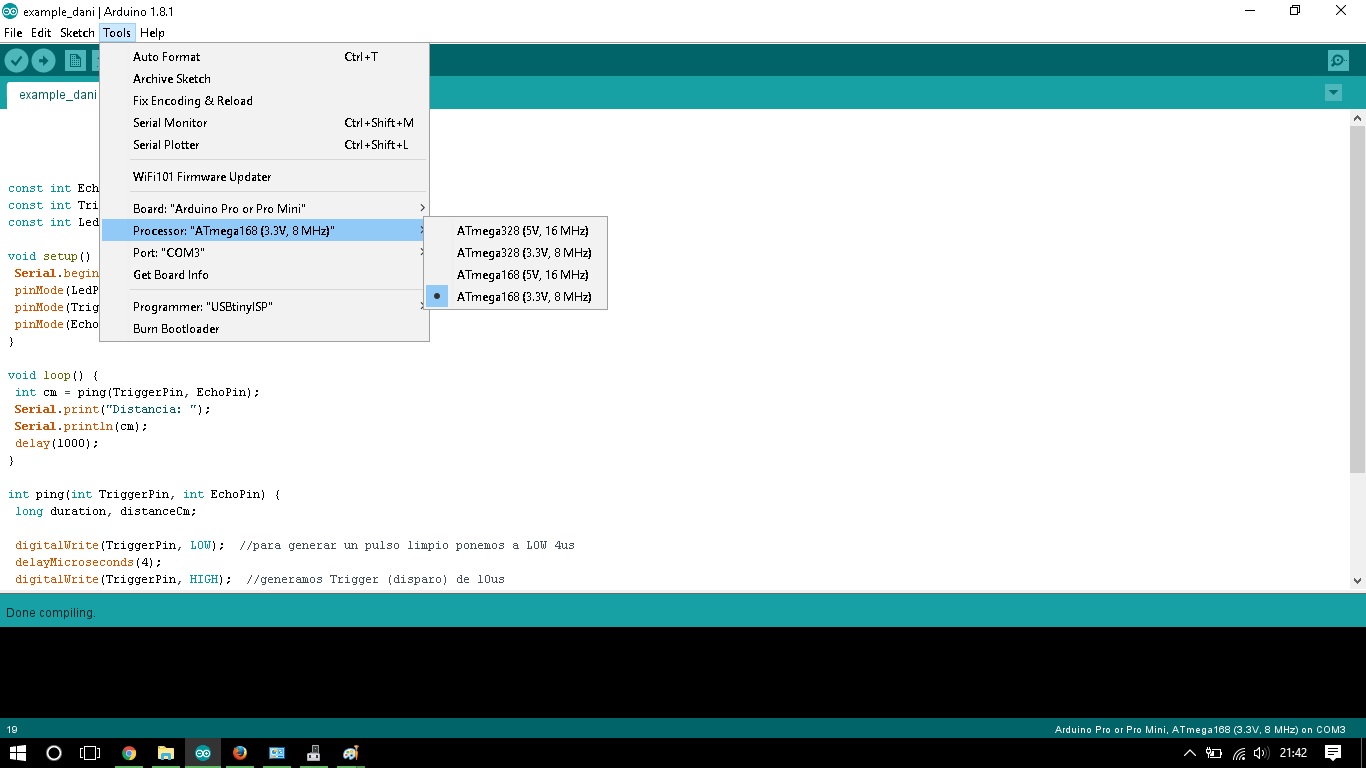Viewport: 1366px width, 768px height.
Task: Click the volume speaker tray icon
Action: point(1261,753)
